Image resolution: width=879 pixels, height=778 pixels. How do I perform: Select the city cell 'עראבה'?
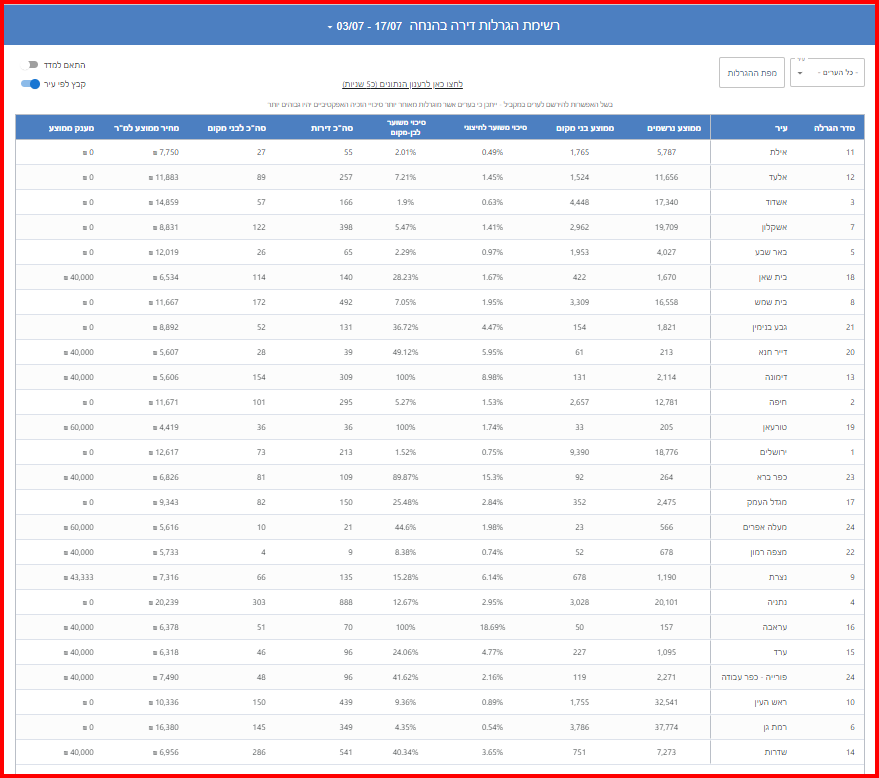point(775,627)
